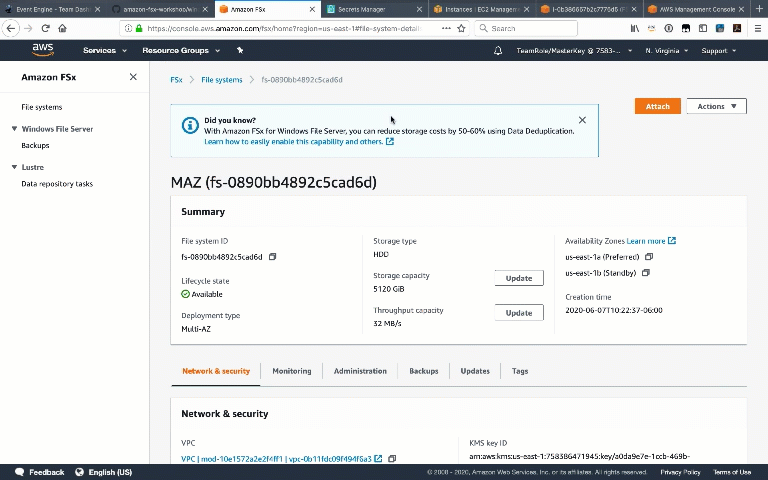768x480 pixels.
Task: Click the site lock security icon
Action: pos(139,28)
